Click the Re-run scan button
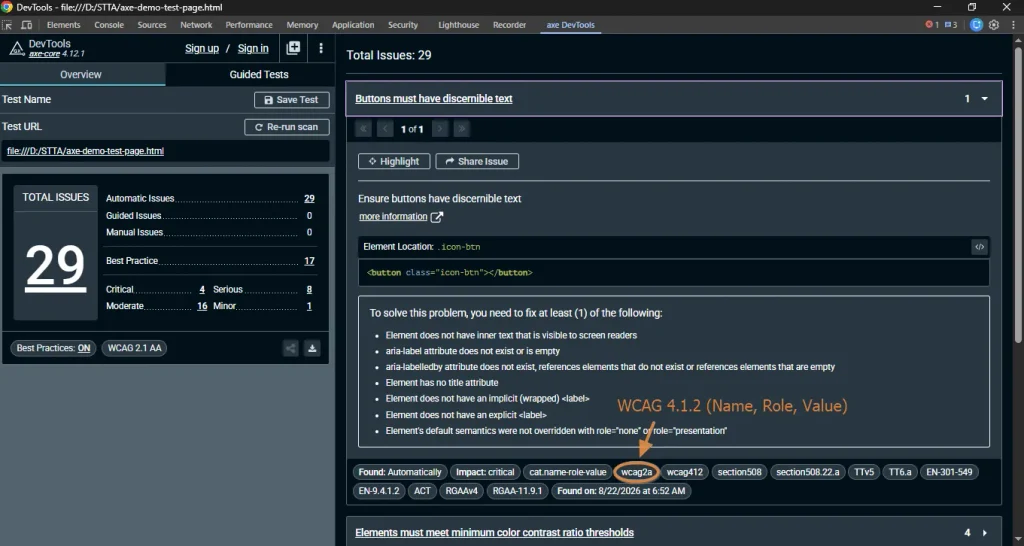The height and width of the screenshot is (546, 1024). click(x=287, y=127)
